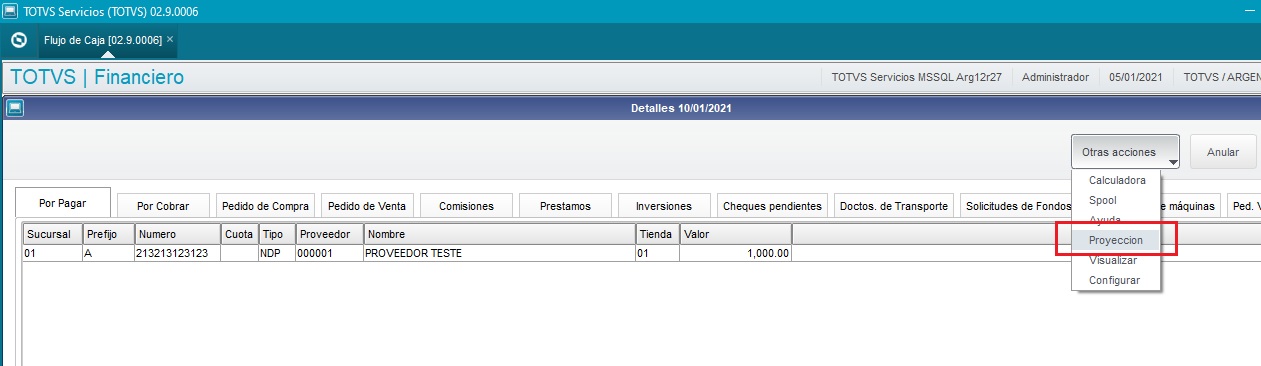Switch to the Inversiones tab
Image resolution: width=1261 pixels, height=366 pixels.
(x=664, y=206)
